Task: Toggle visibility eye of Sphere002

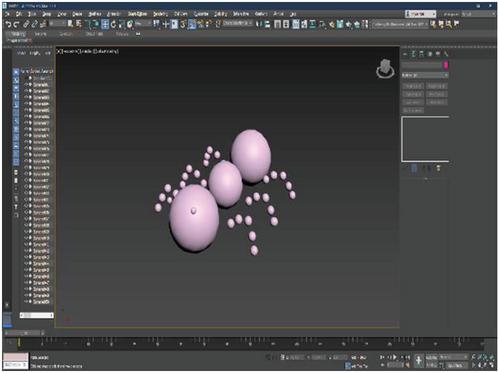Action: (26, 91)
